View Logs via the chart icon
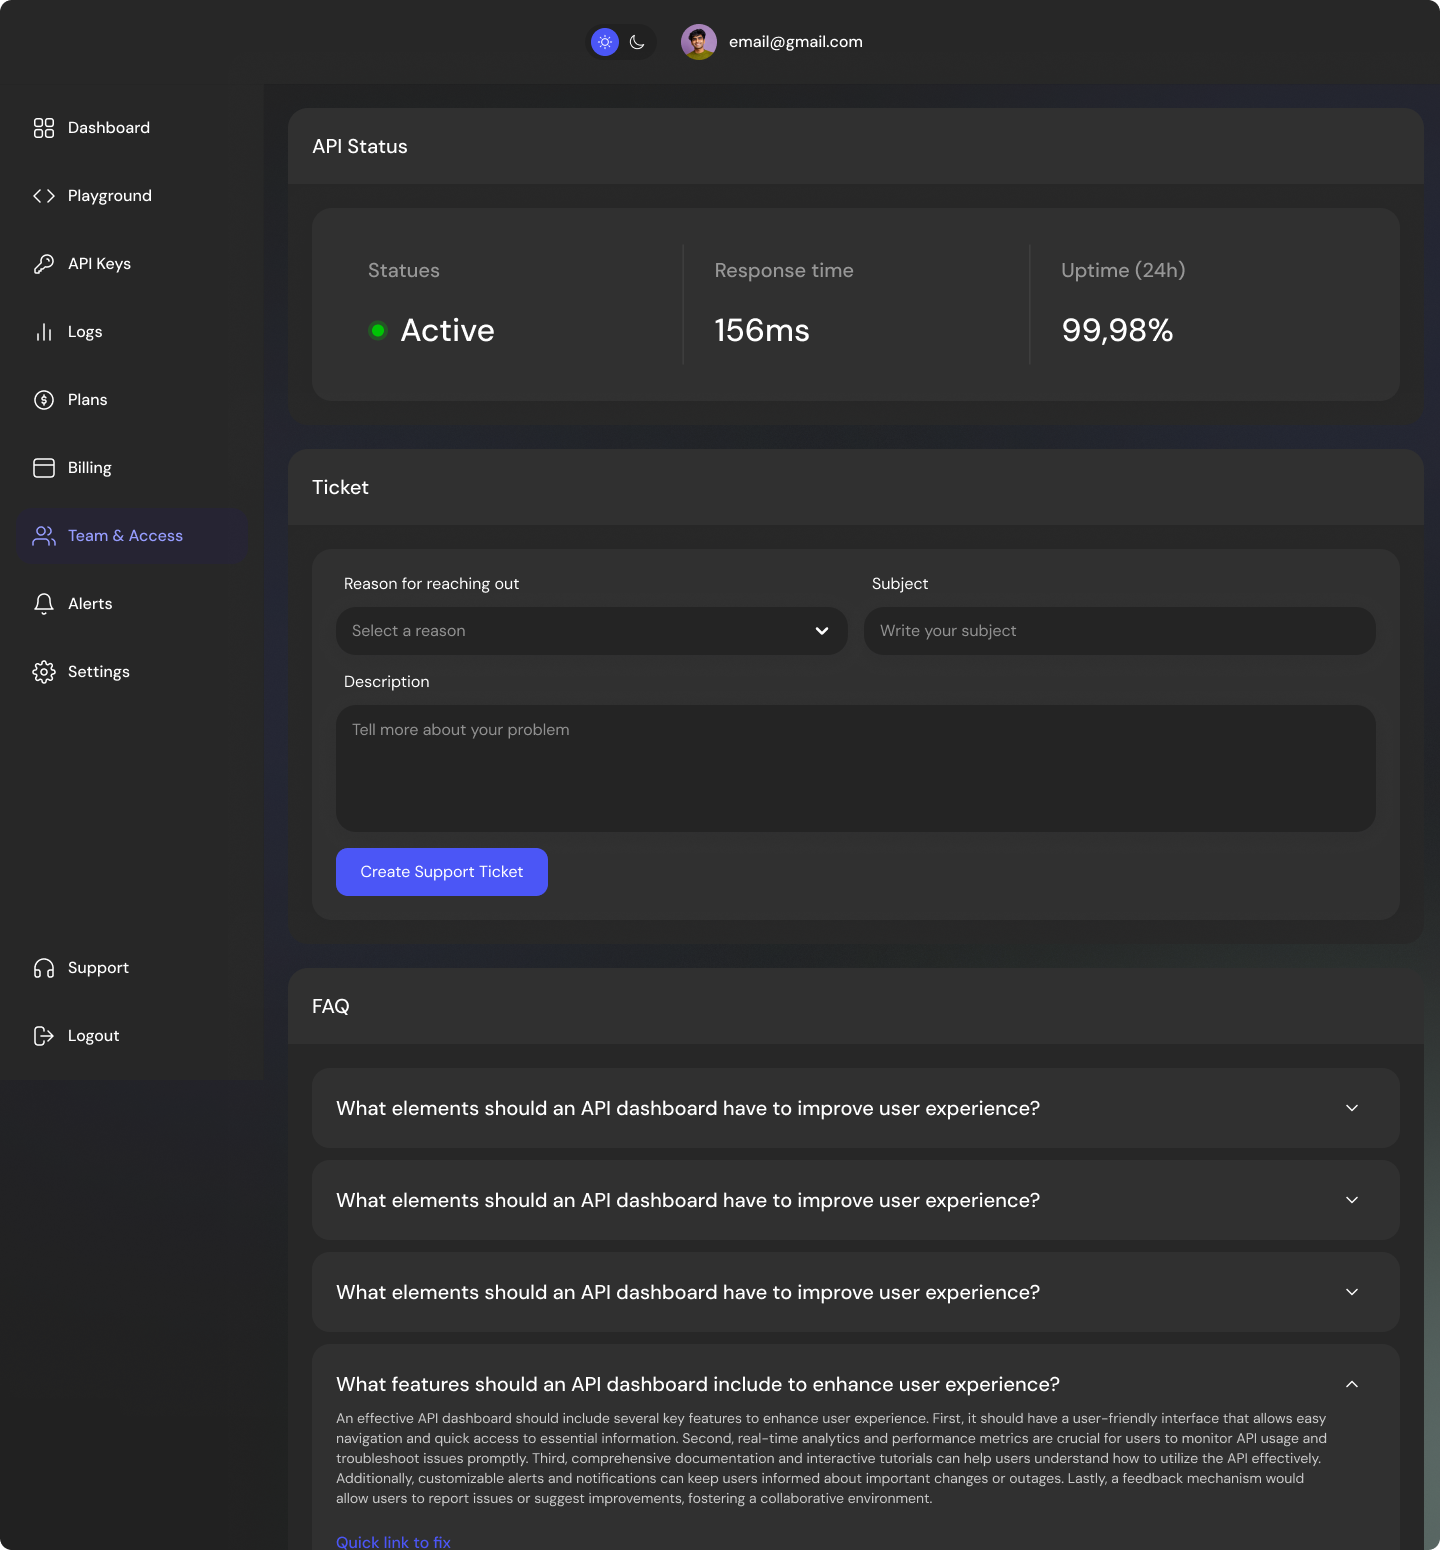The height and width of the screenshot is (1550, 1440). 44,331
